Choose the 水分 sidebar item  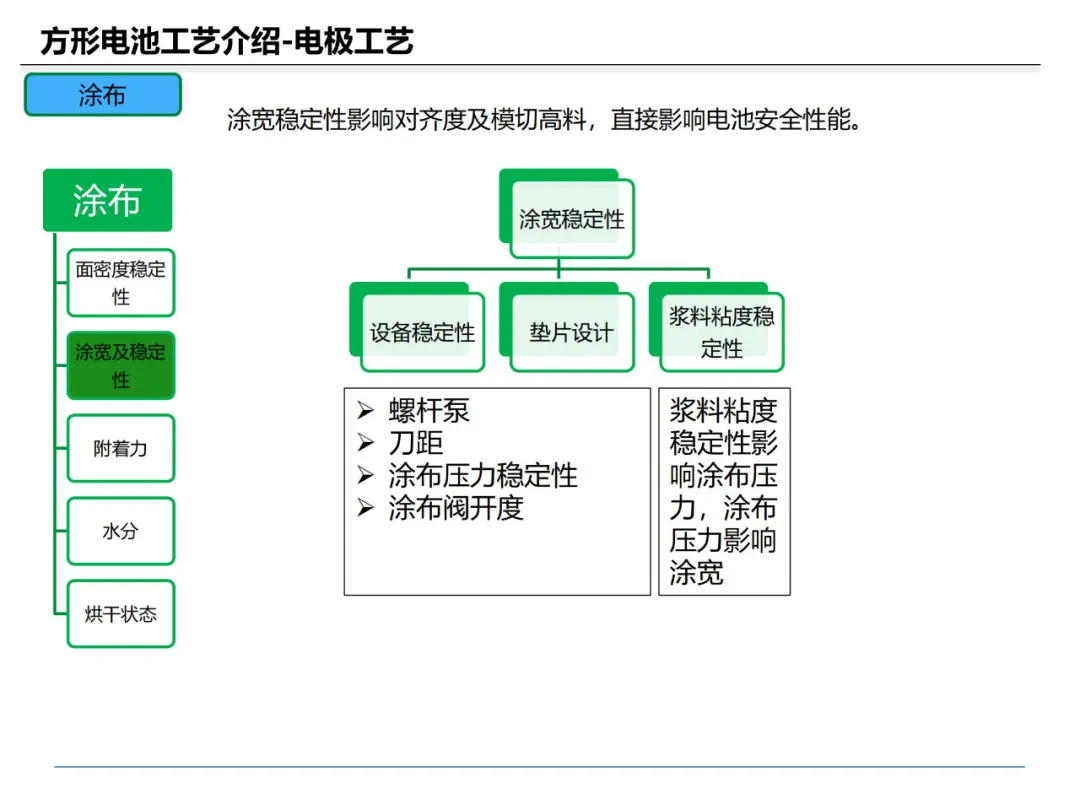tap(121, 531)
